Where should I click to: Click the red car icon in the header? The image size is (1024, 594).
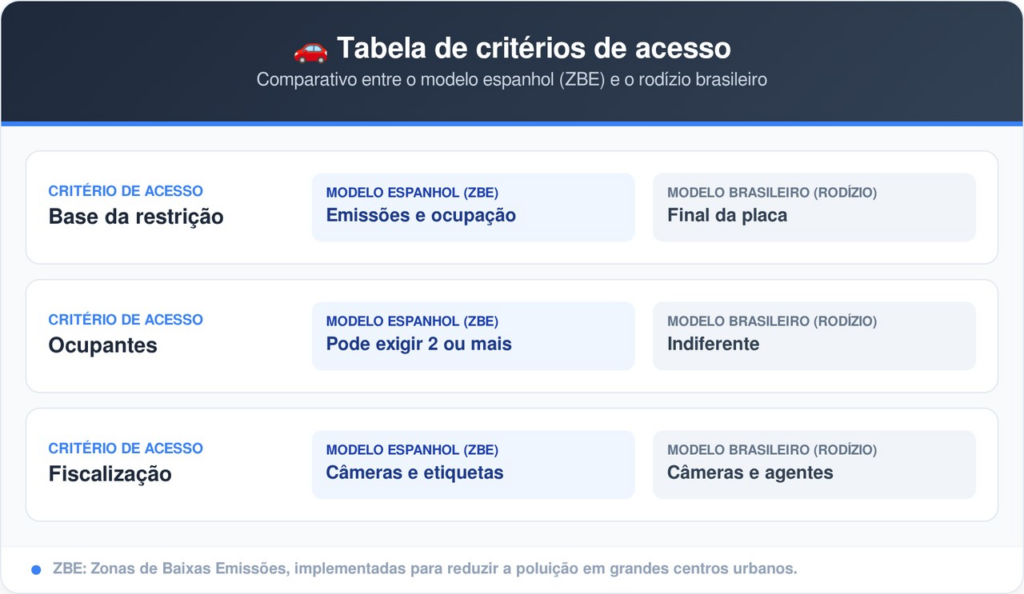tap(310, 48)
